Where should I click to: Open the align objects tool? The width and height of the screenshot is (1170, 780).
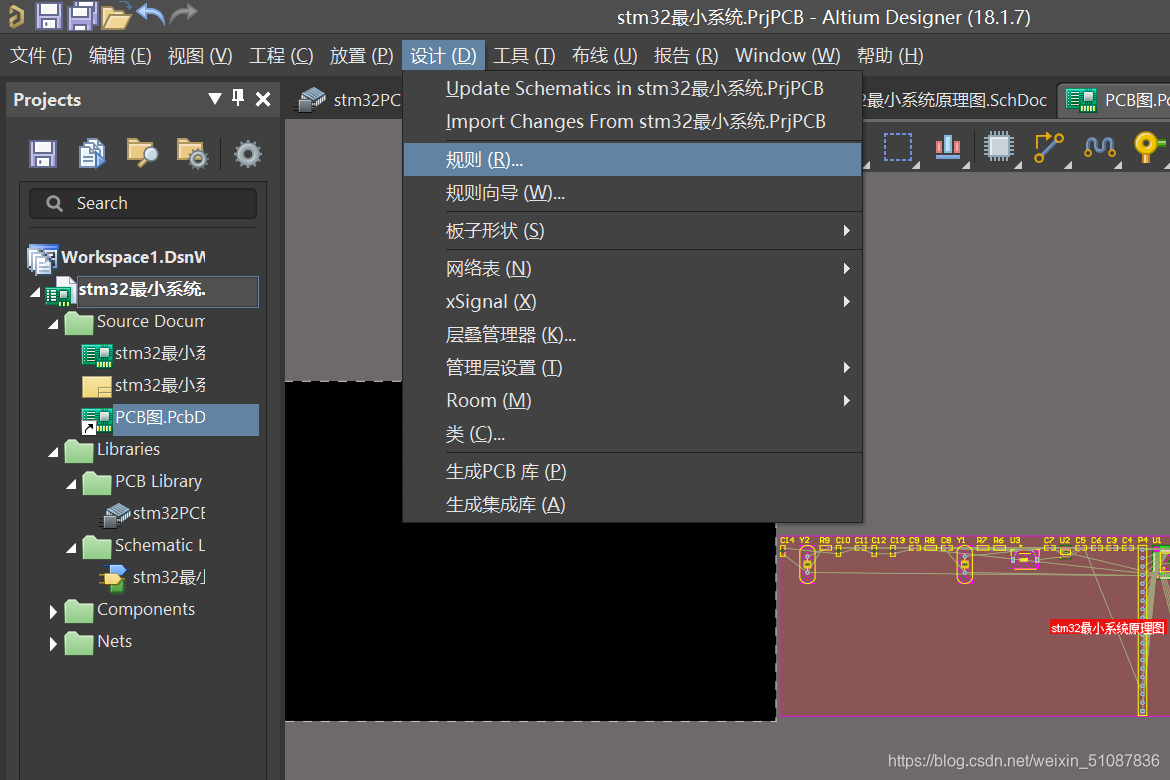click(x=947, y=147)
